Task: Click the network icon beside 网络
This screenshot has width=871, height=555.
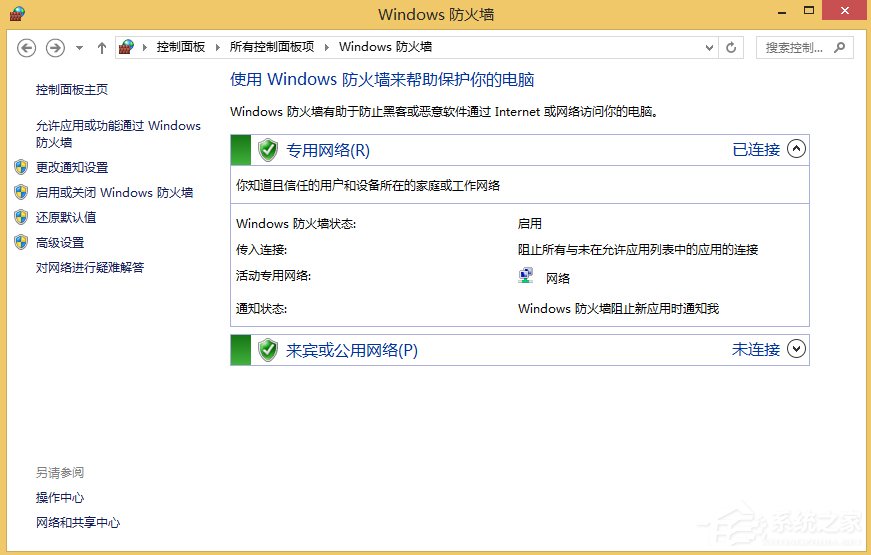Action: 525,276
